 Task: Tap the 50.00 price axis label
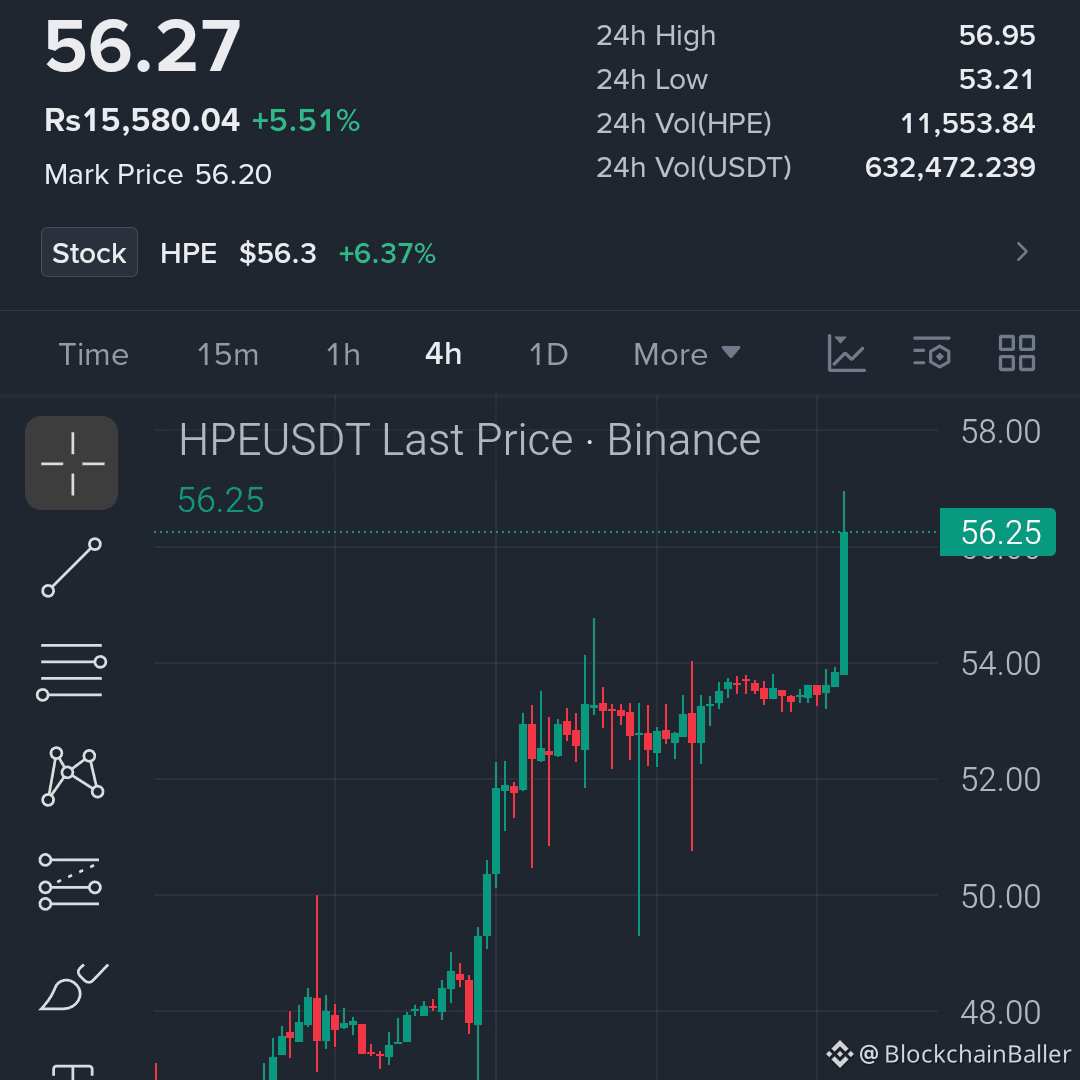tap(1000, 896)
